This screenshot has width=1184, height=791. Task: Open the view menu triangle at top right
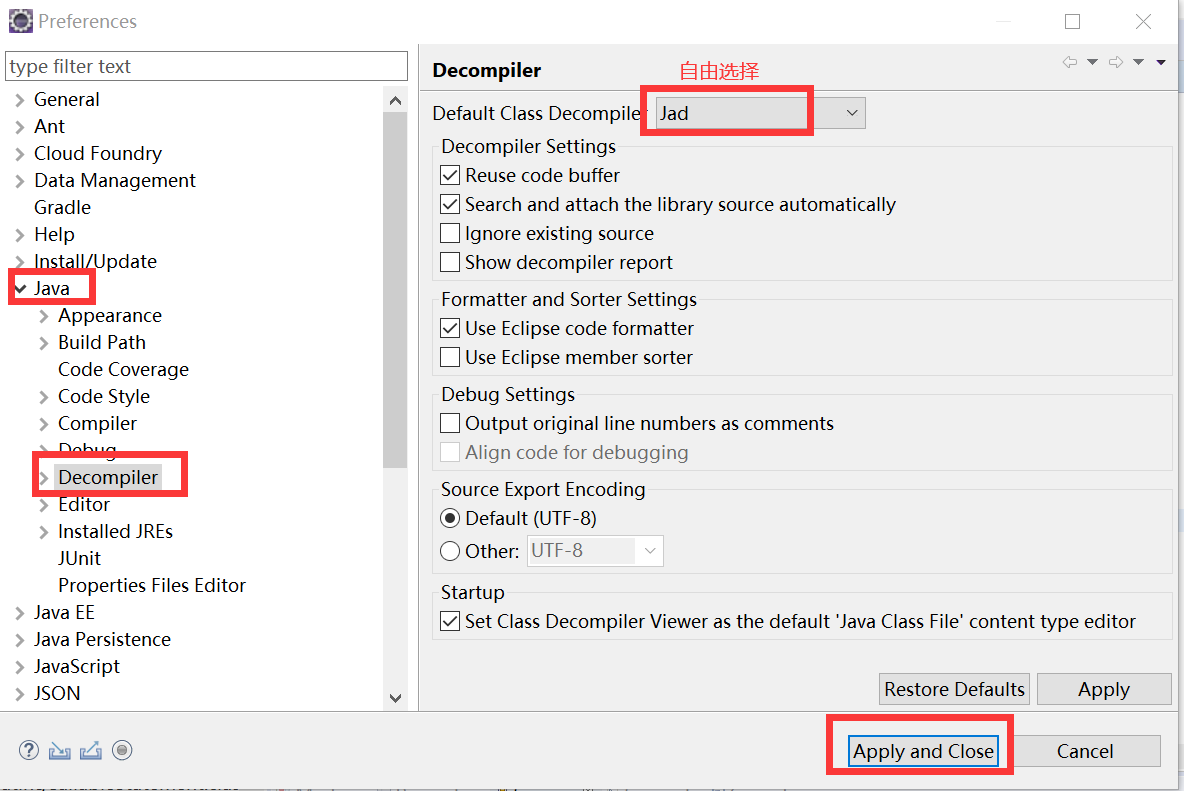tap(1161, 63)
